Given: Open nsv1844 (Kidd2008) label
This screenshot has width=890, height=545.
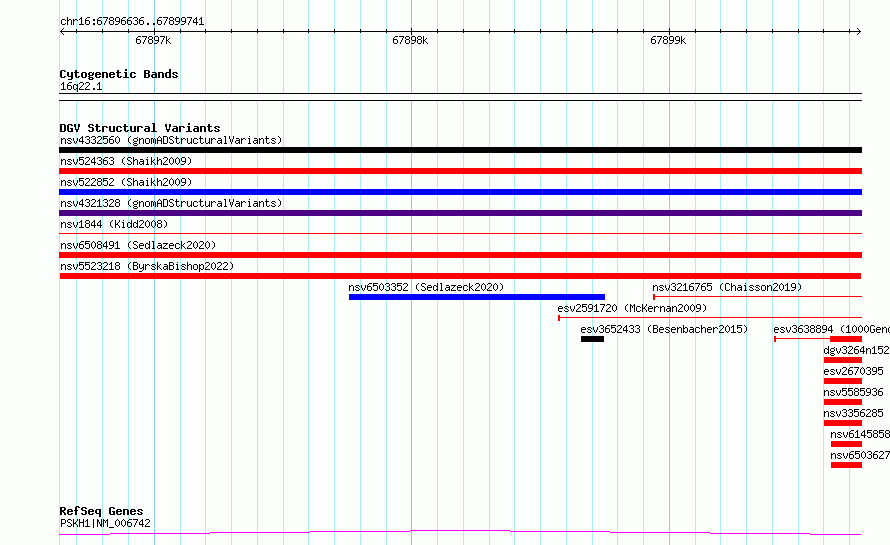Looking at the screenshot, I should click(114, 224).
